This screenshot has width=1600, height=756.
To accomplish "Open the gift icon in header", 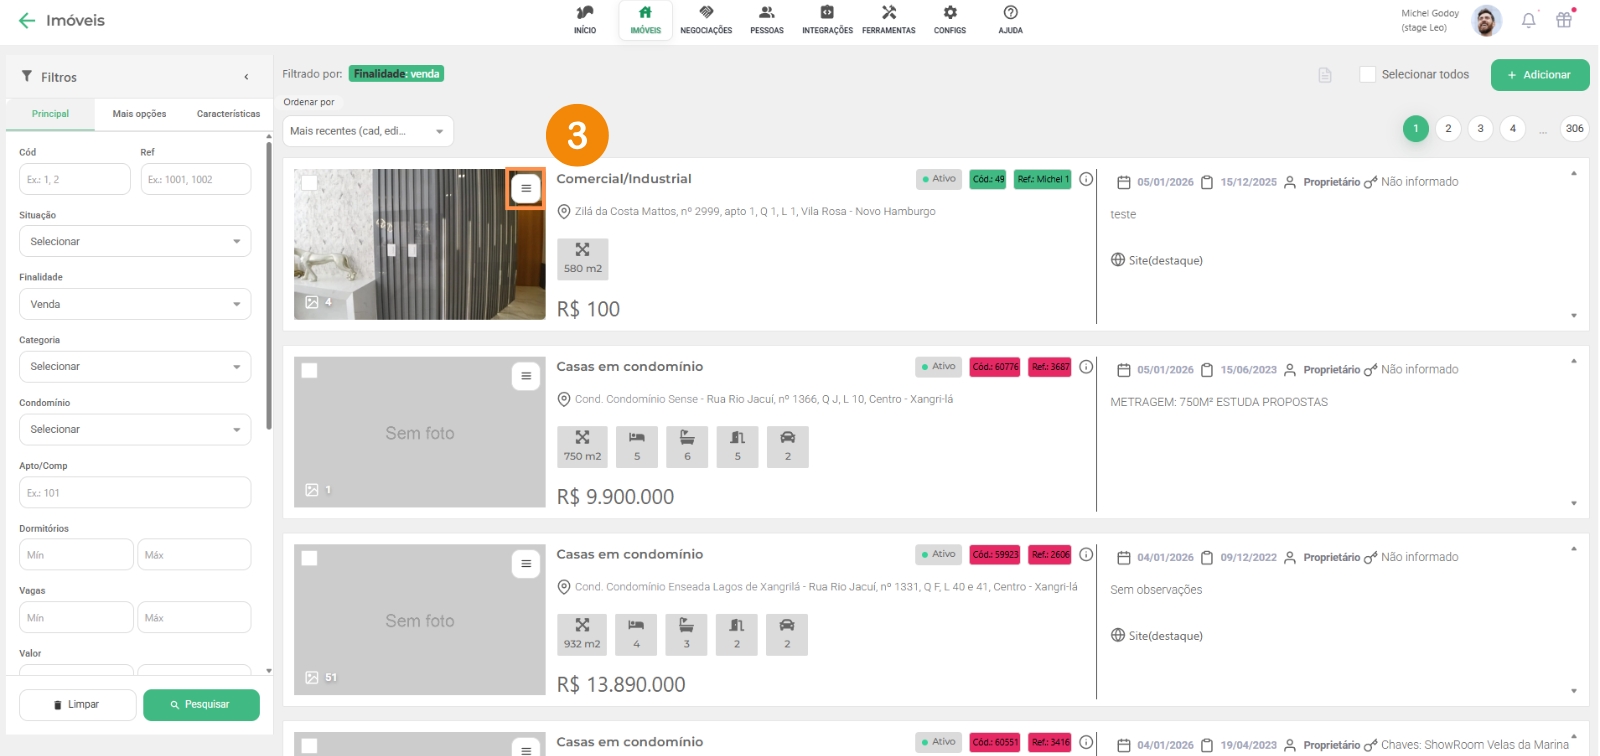I will (1564, 21).
